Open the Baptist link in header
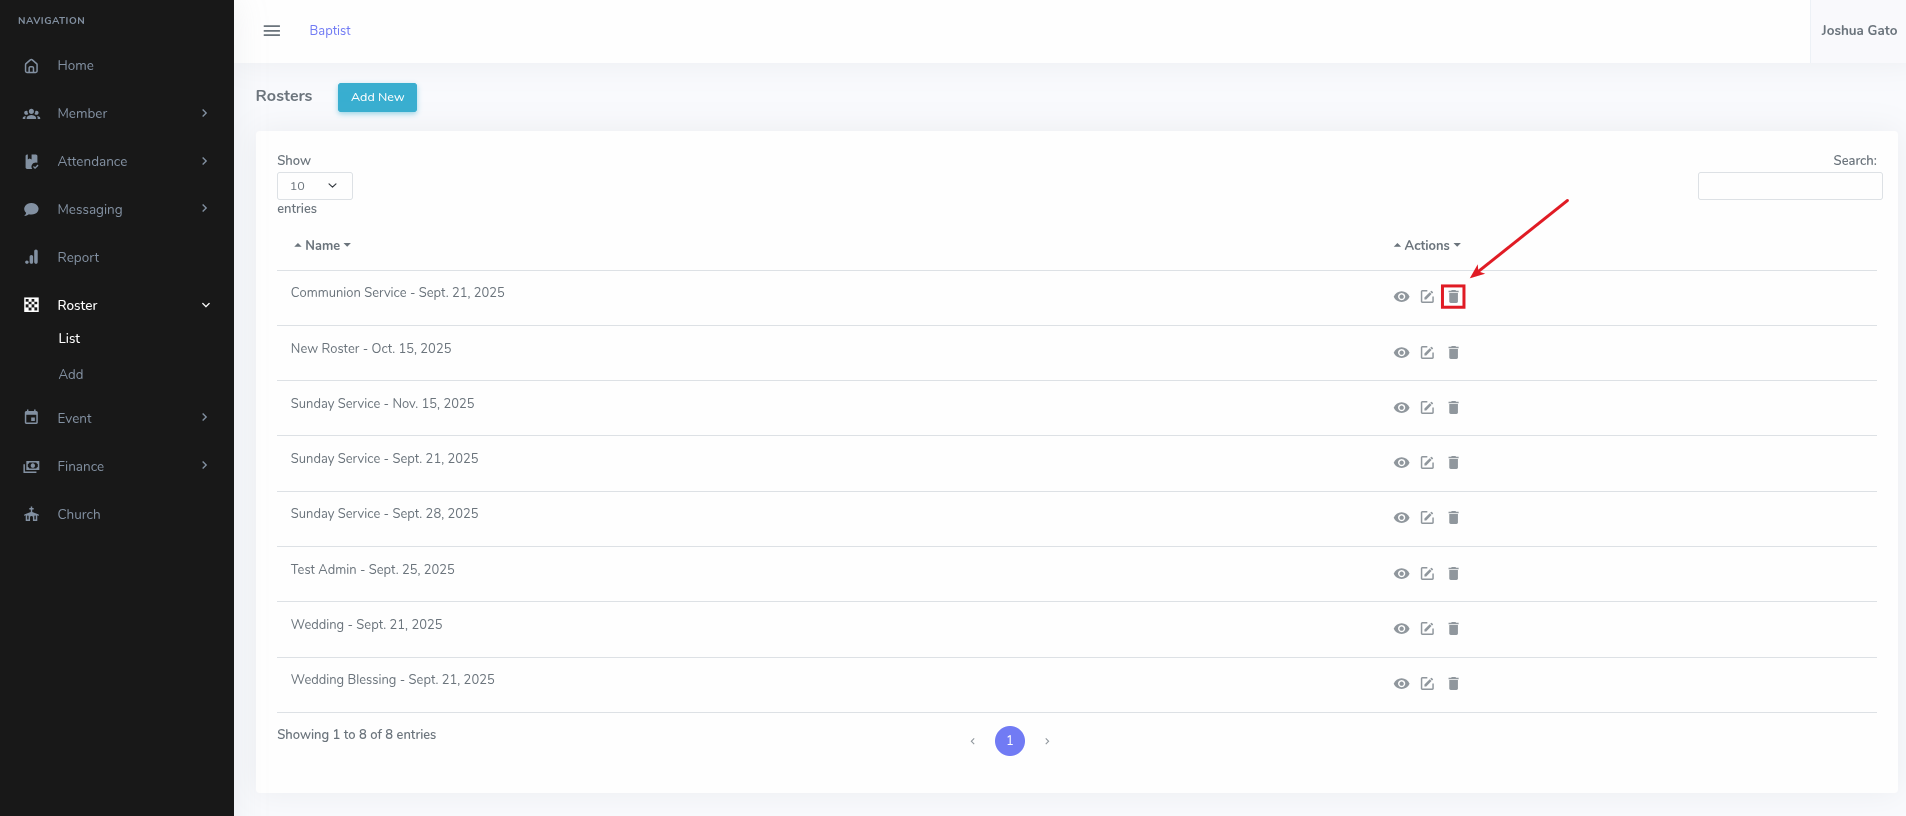1906x816 pixels. pos(330,31)
